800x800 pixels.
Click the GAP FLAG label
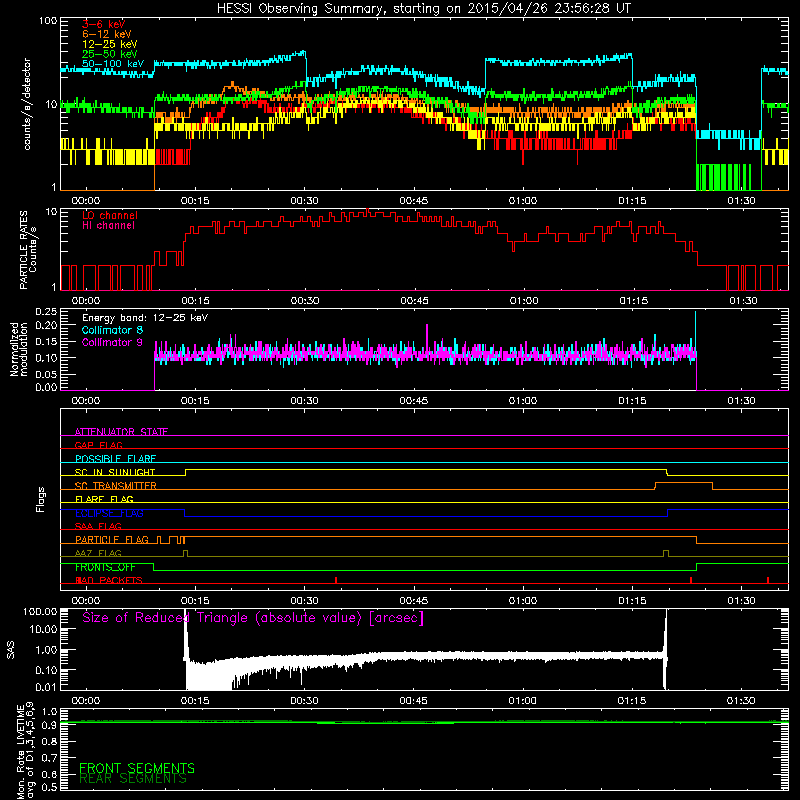click(98, 445)
